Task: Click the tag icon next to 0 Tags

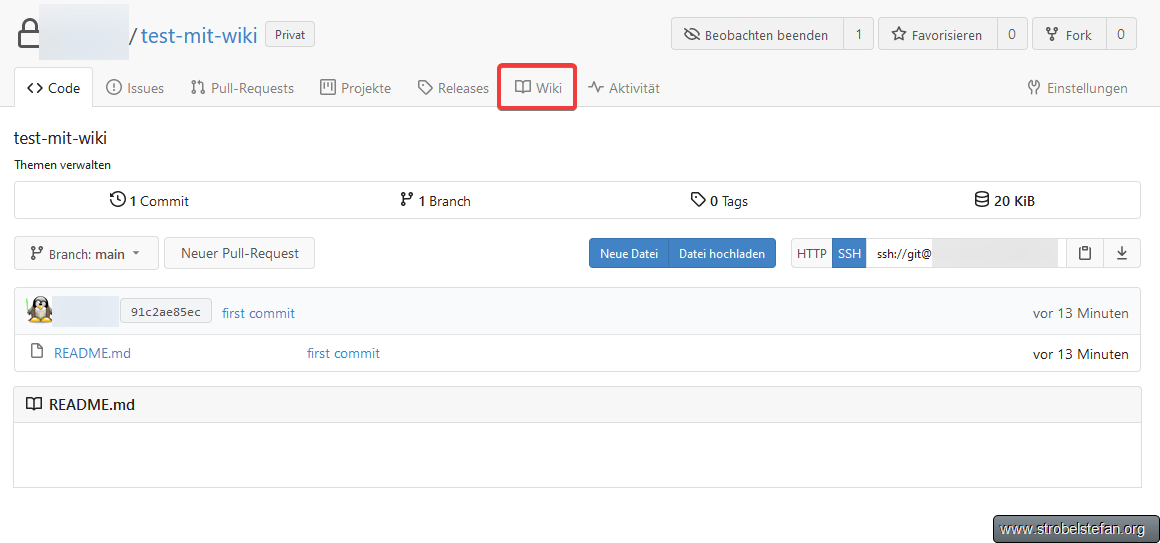Action: (x=698, y=200)
